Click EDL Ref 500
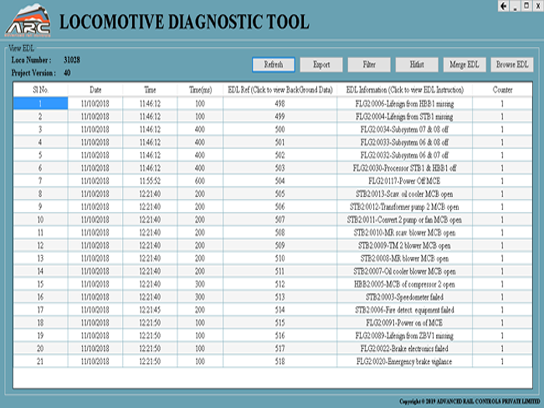The width and height of the screenshot is (544, 408). 280,129
